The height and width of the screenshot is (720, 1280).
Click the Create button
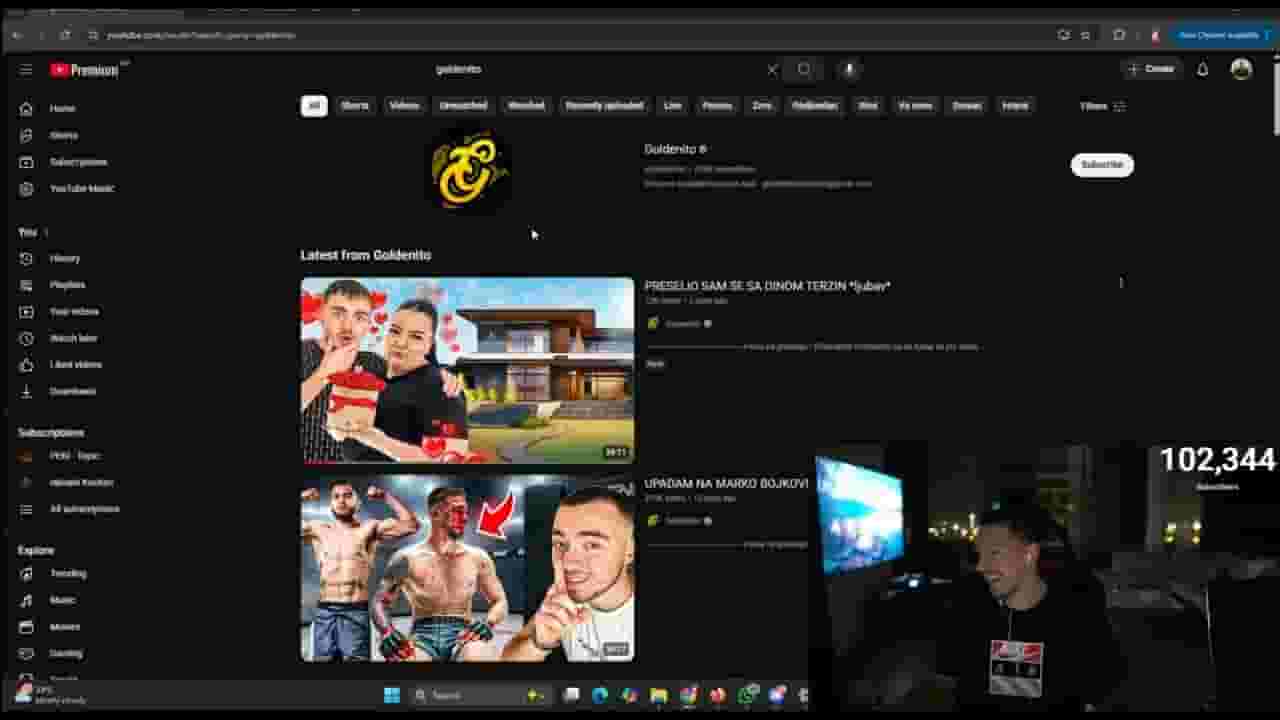(x=1150, y=69)
